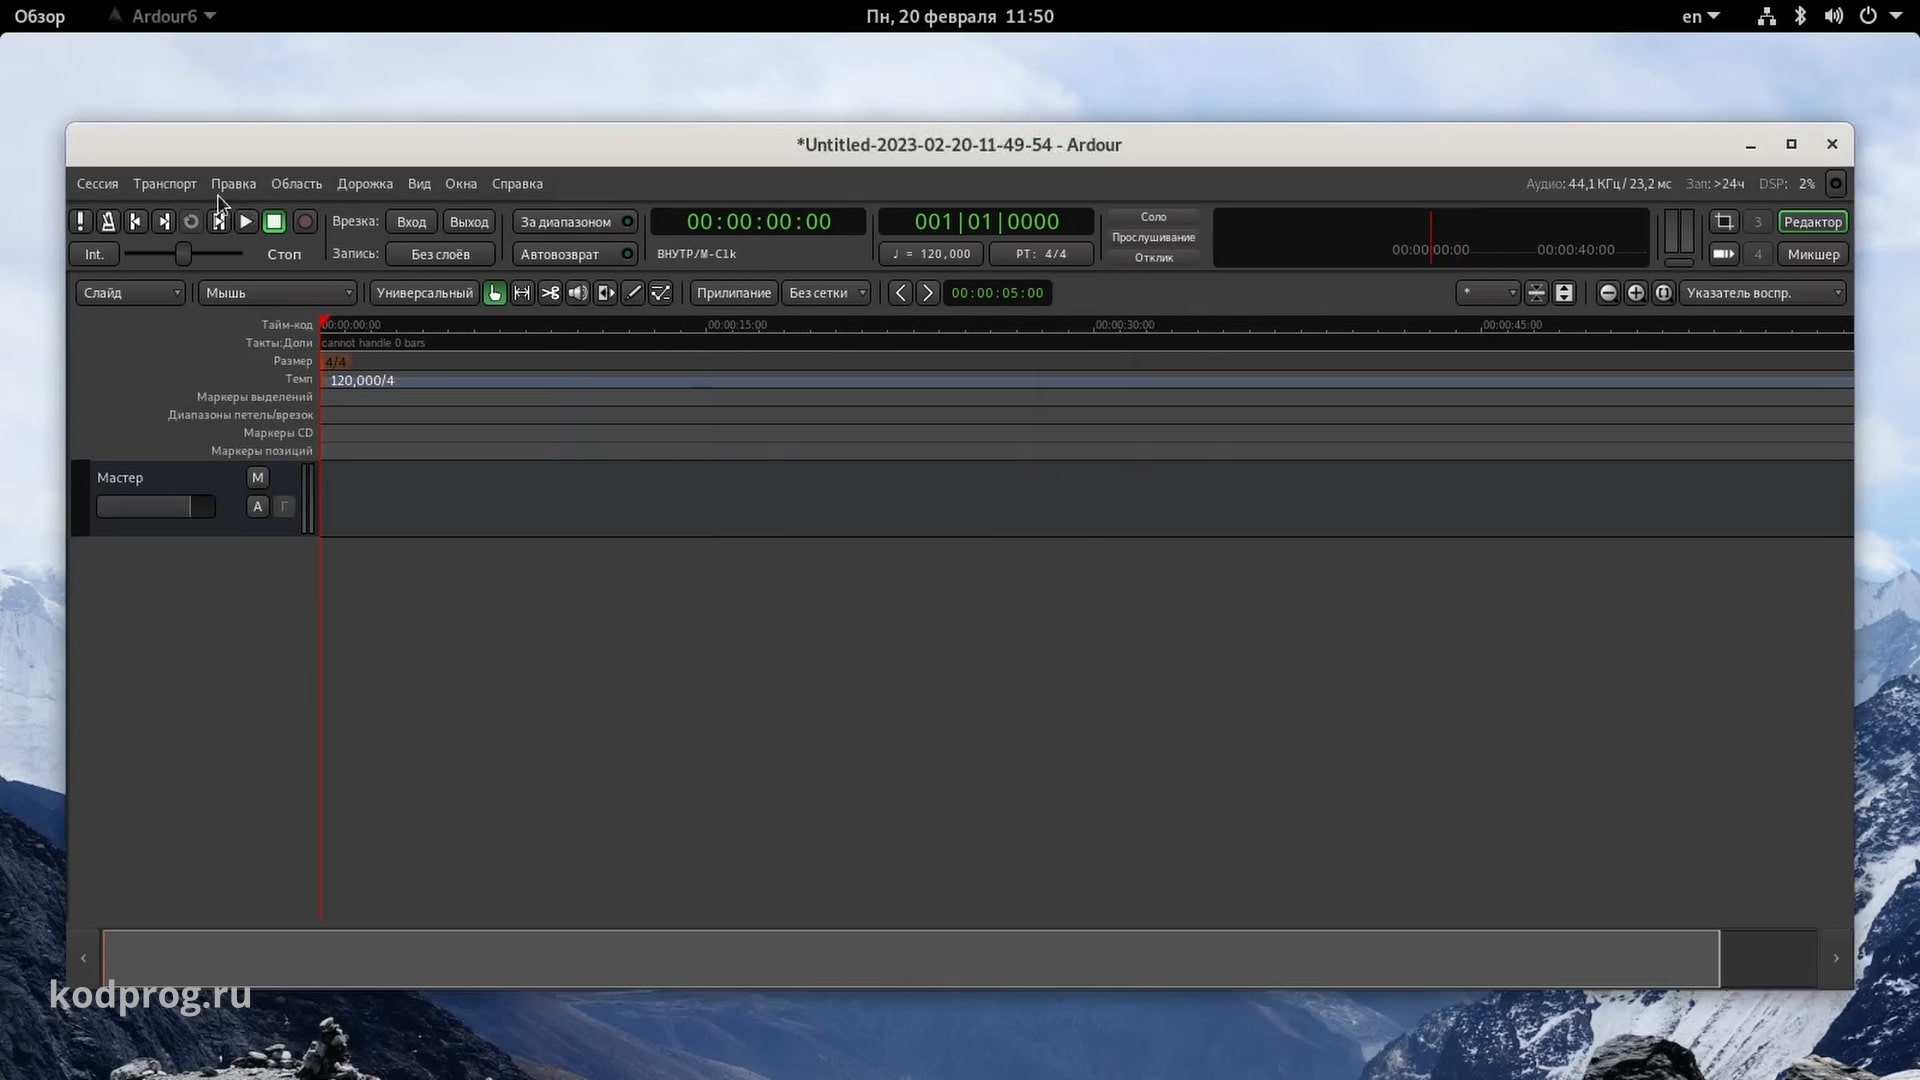Toggle Выход punch-out button
Image resolution: width=1920 pixels, height=1080 pixels.
click(469, 222)
